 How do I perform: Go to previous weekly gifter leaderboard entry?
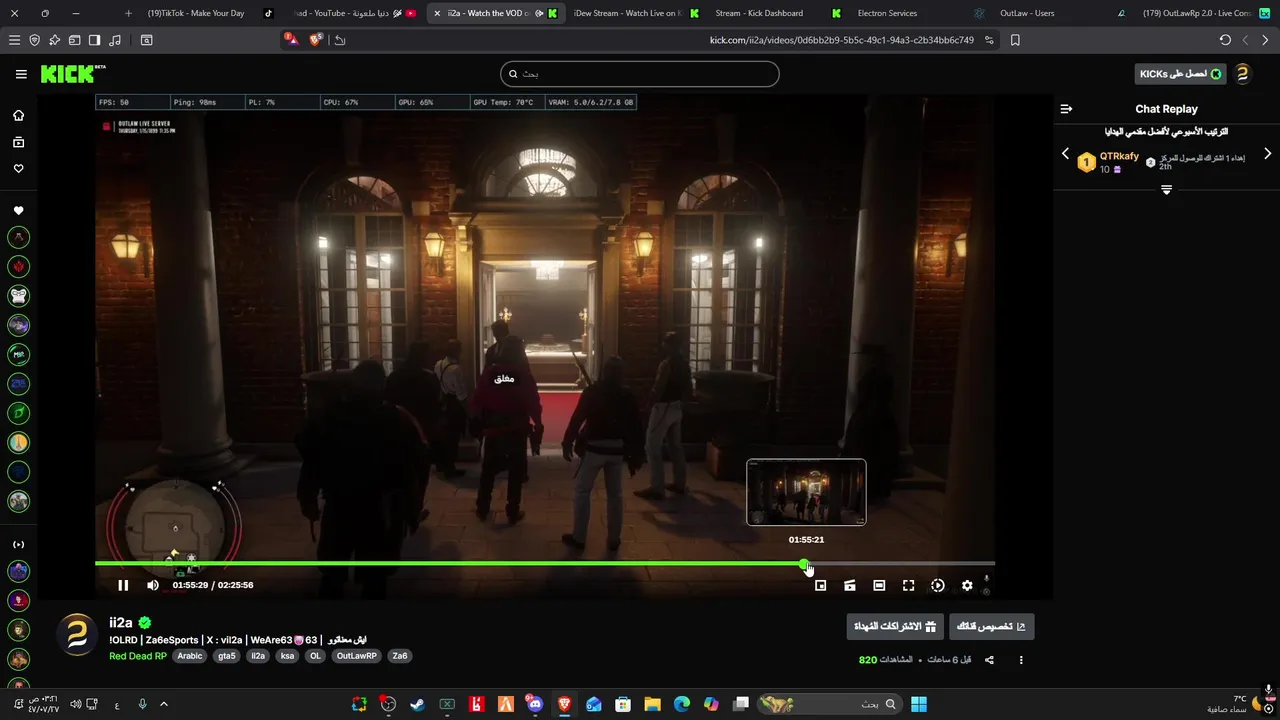click(x=1065, y=154)
